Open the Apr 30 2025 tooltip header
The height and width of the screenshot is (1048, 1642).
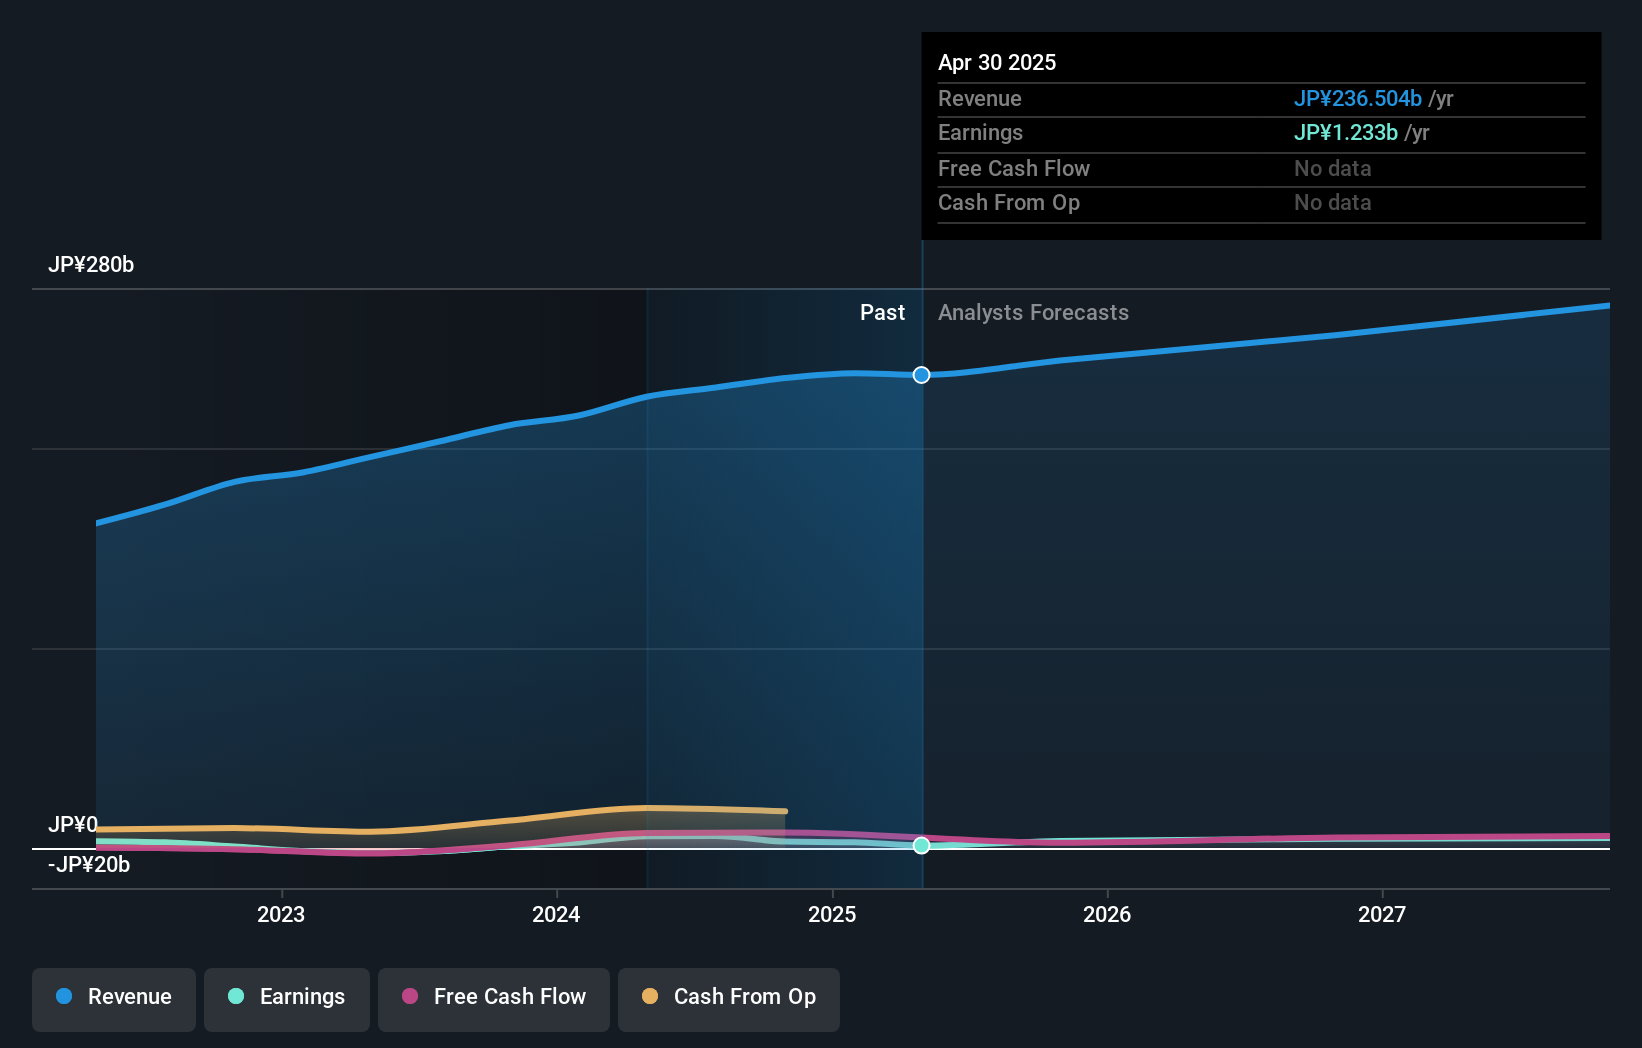point(997,62)
